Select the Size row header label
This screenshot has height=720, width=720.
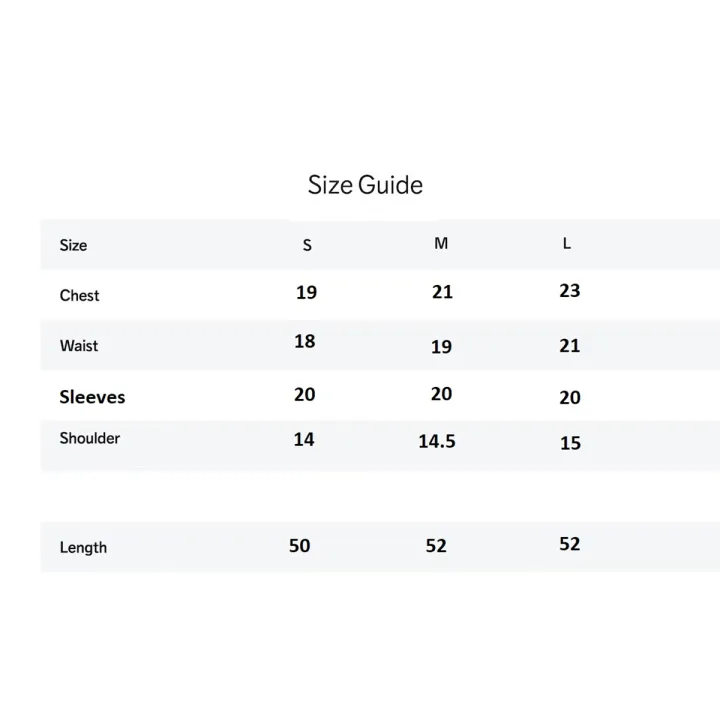(73, 245)
